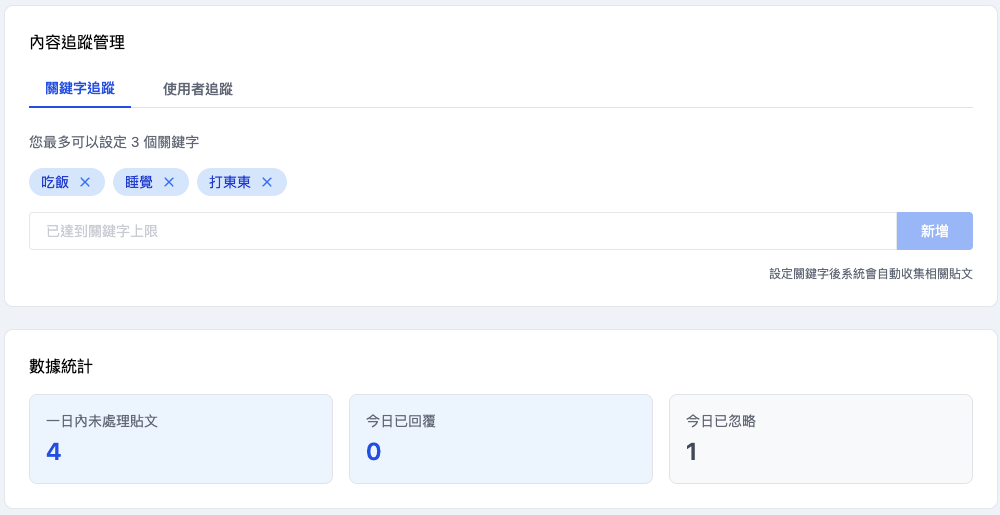Click the hint 設定關鍵字後系統會自動收集相關貼文

[870, 273]
